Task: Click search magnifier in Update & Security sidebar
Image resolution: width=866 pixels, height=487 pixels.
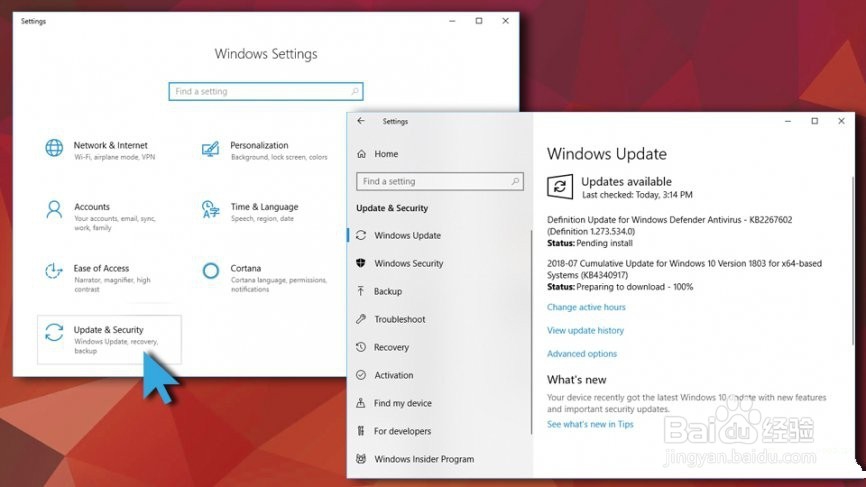Action: coord(515,181)
